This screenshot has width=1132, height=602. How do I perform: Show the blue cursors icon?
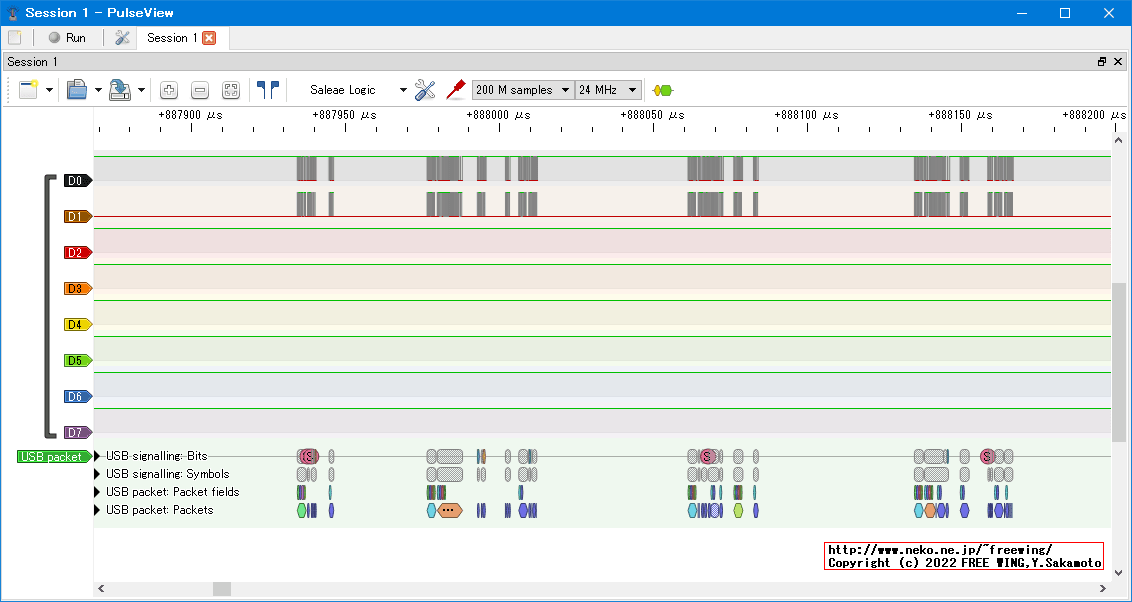[267, 89]
